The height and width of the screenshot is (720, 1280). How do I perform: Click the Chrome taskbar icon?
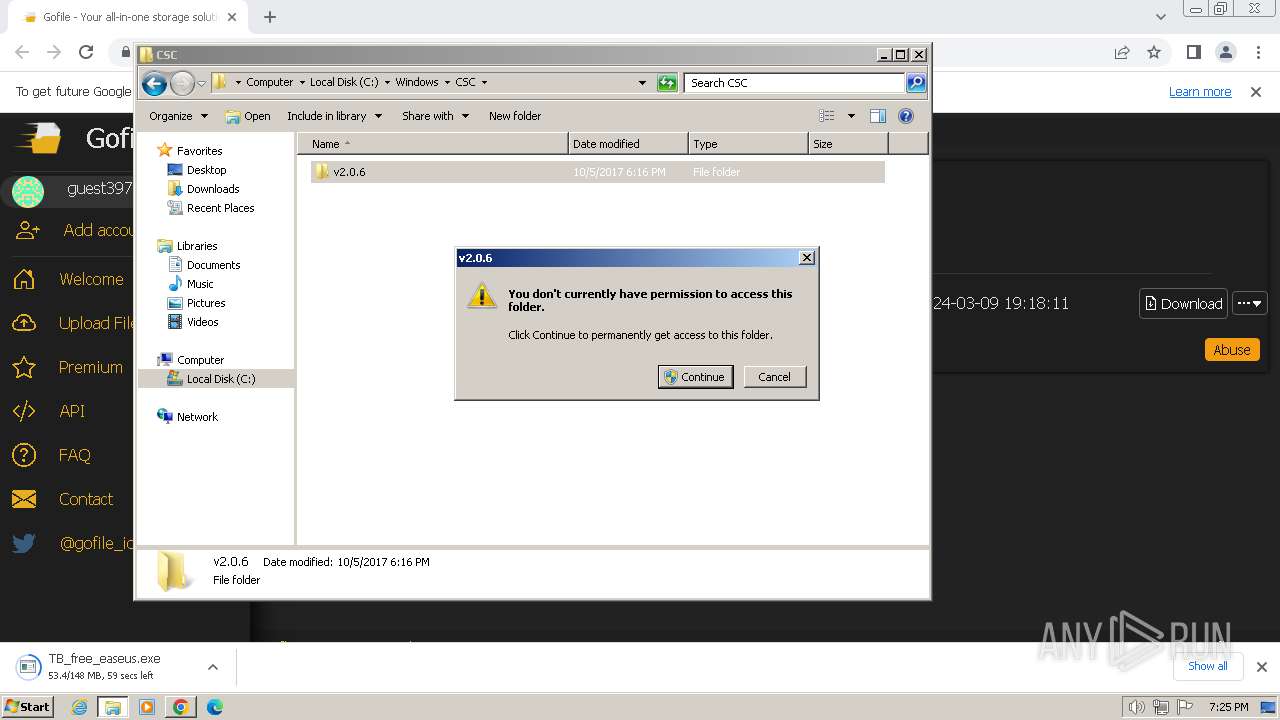pyautogui.click(x=180, y=707)
